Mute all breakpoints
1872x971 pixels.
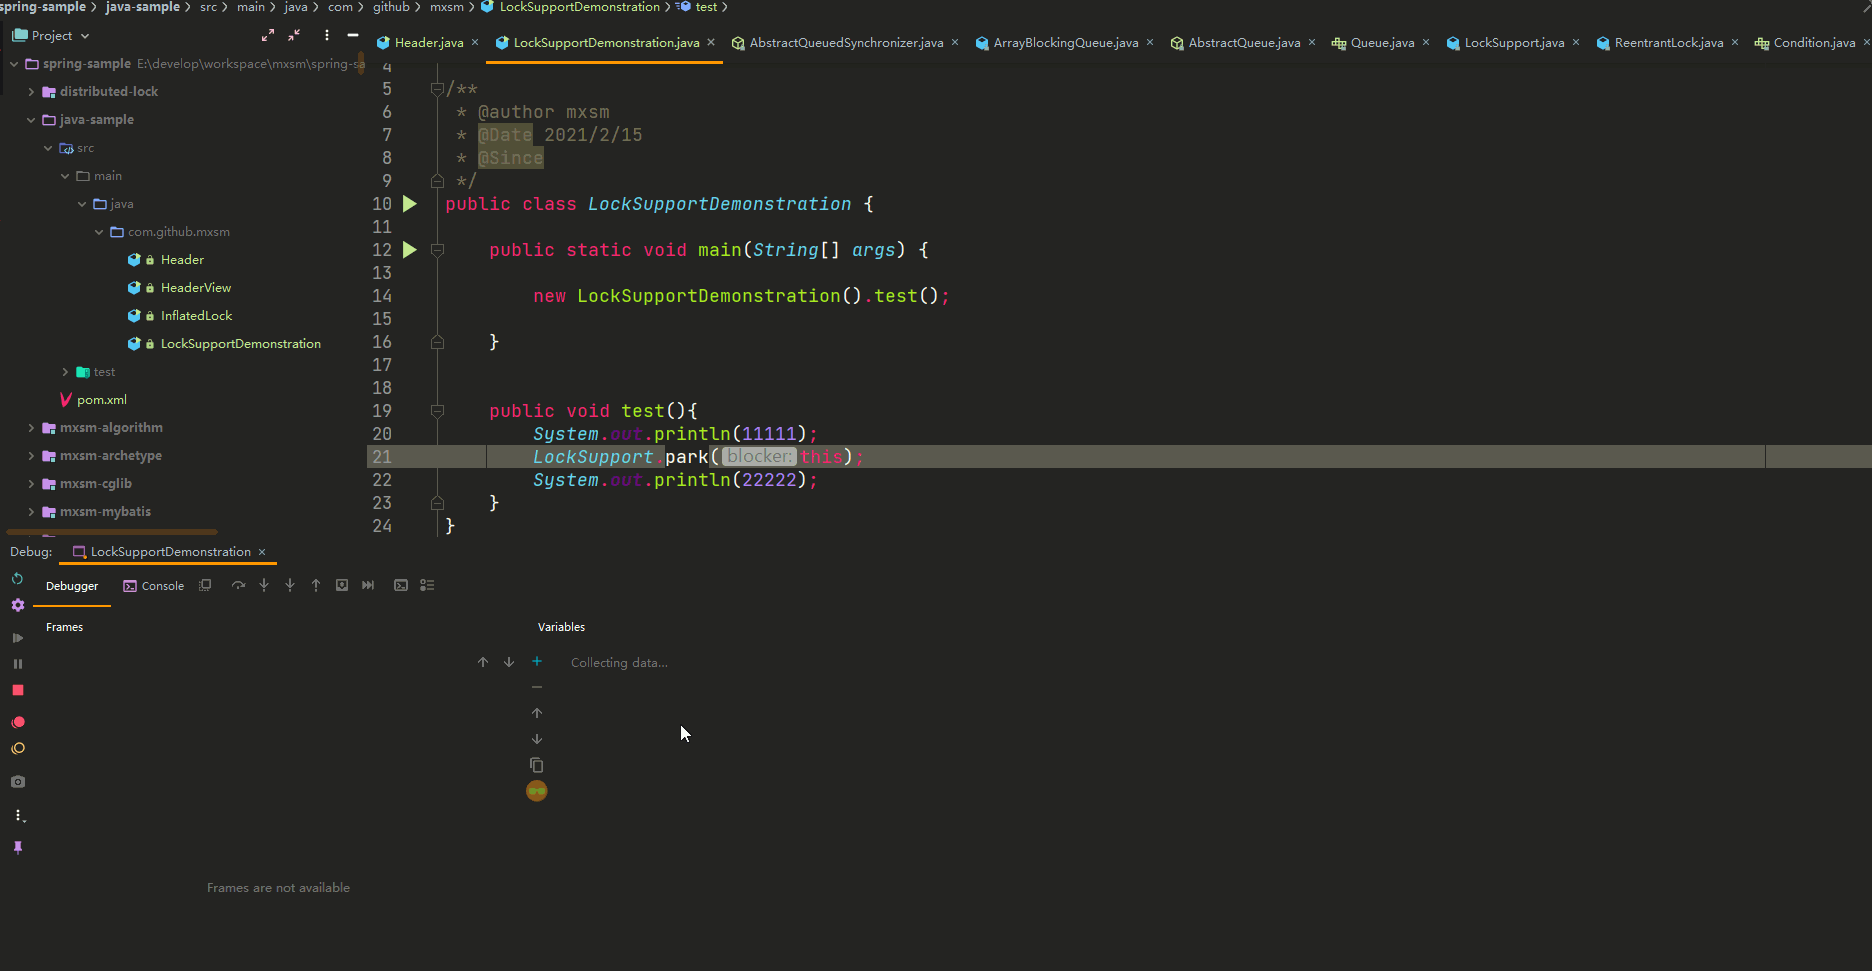coord(18,749)
